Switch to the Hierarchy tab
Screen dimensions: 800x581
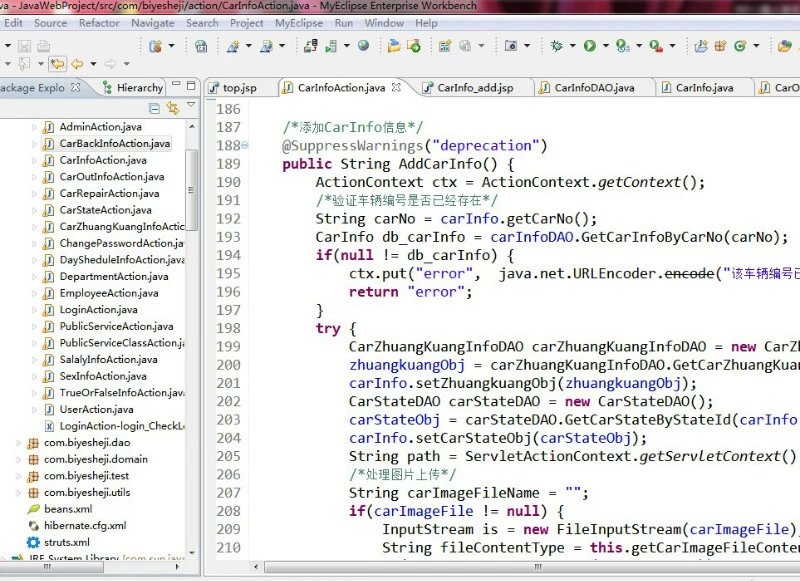point(133,88)
